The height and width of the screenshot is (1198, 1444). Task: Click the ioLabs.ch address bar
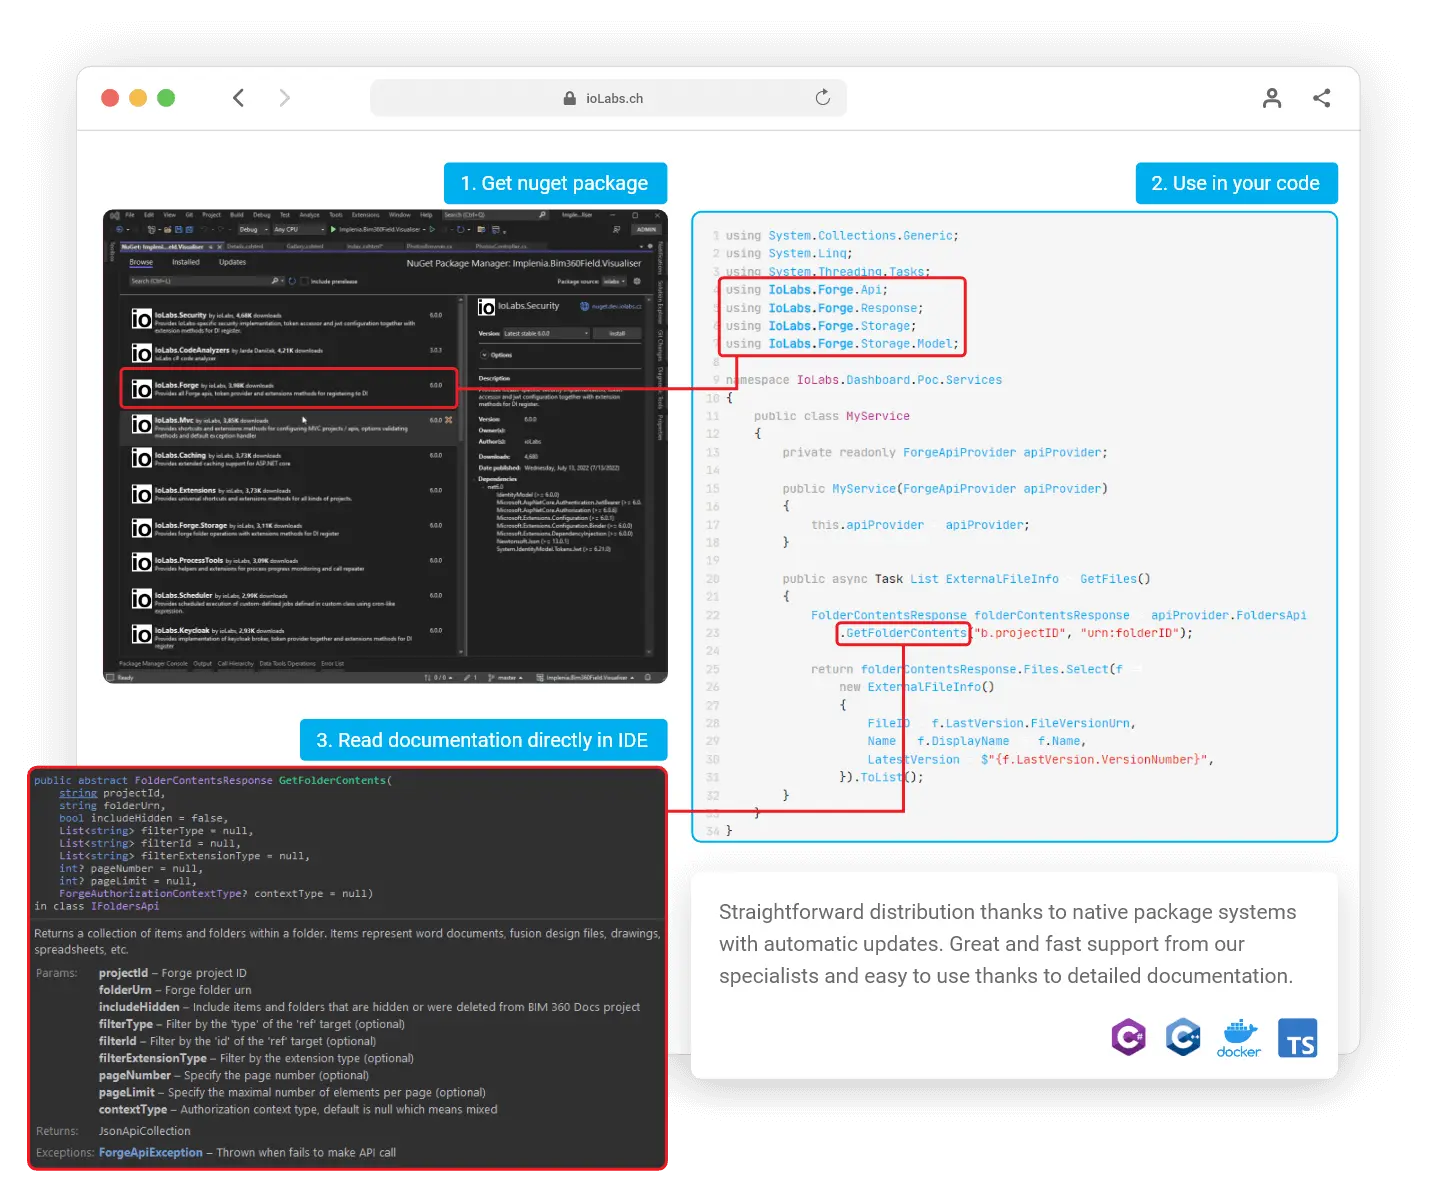[608, 98]
